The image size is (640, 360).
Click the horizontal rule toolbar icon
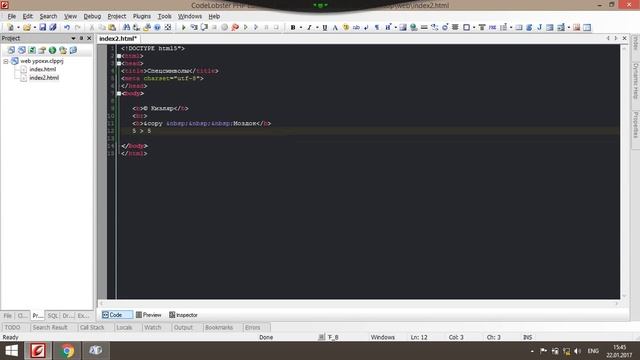[x=424, y=27]
